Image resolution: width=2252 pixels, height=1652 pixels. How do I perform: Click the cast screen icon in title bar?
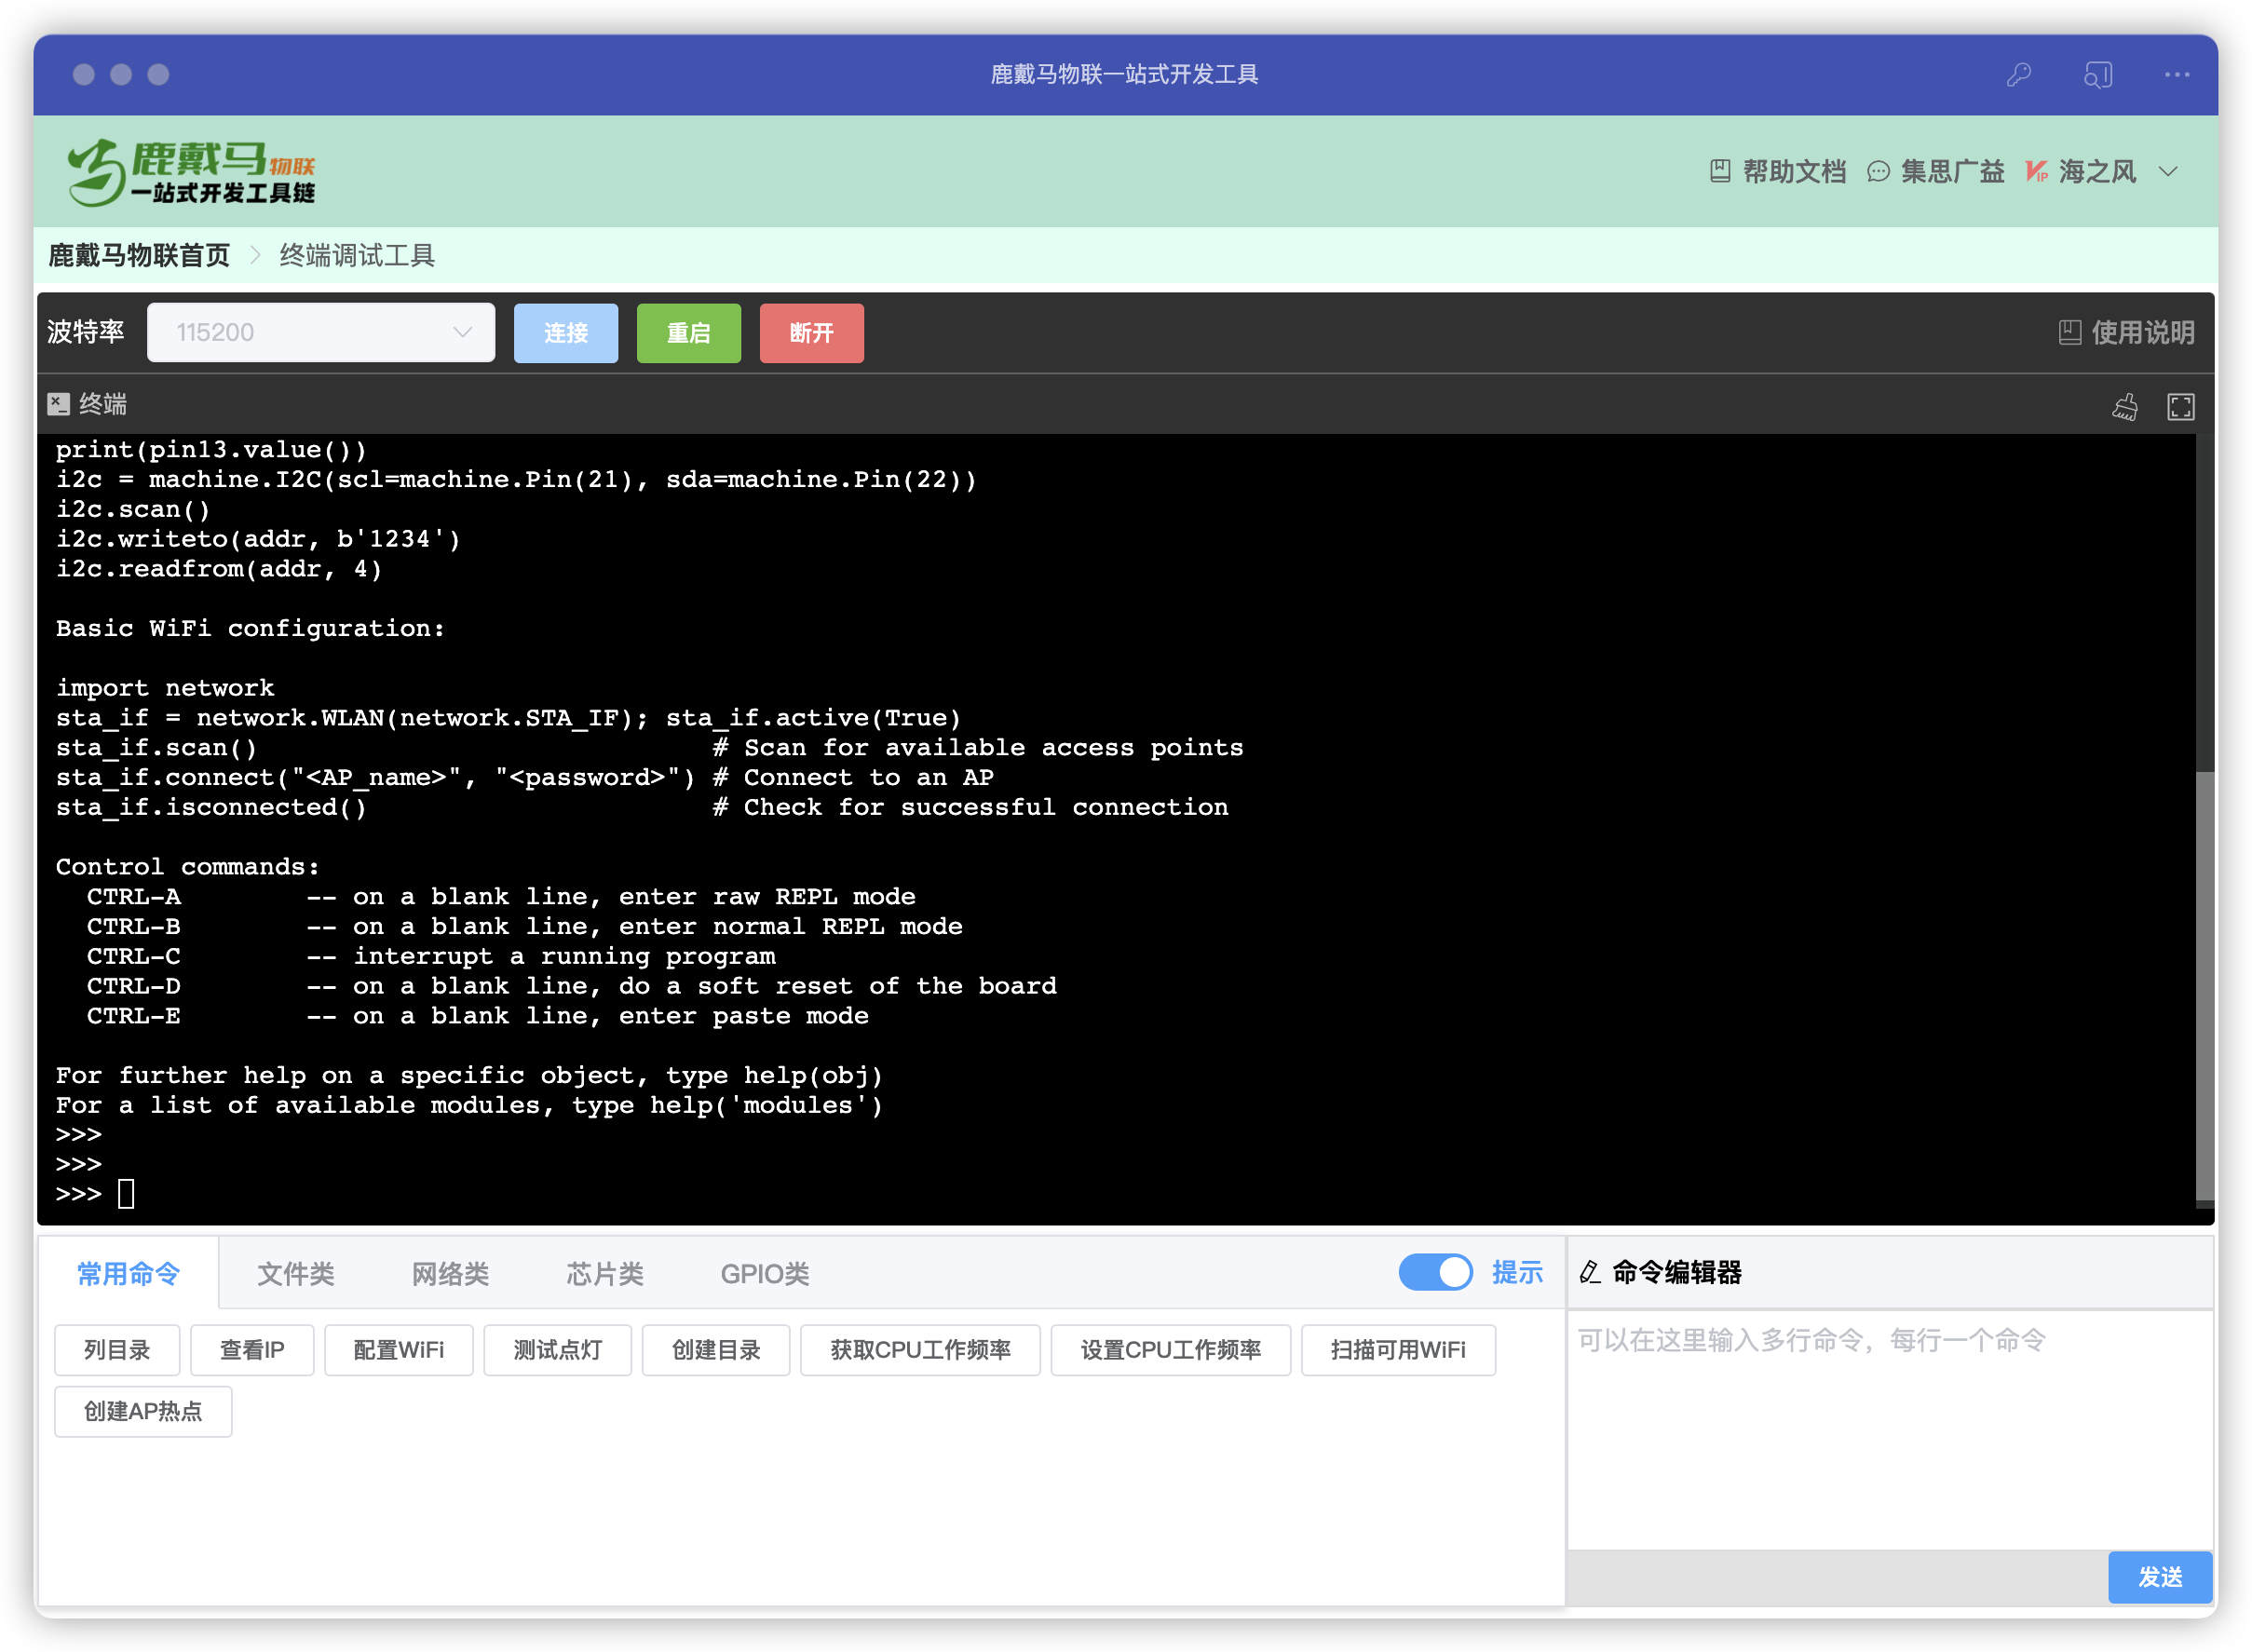pos(2097,75)
